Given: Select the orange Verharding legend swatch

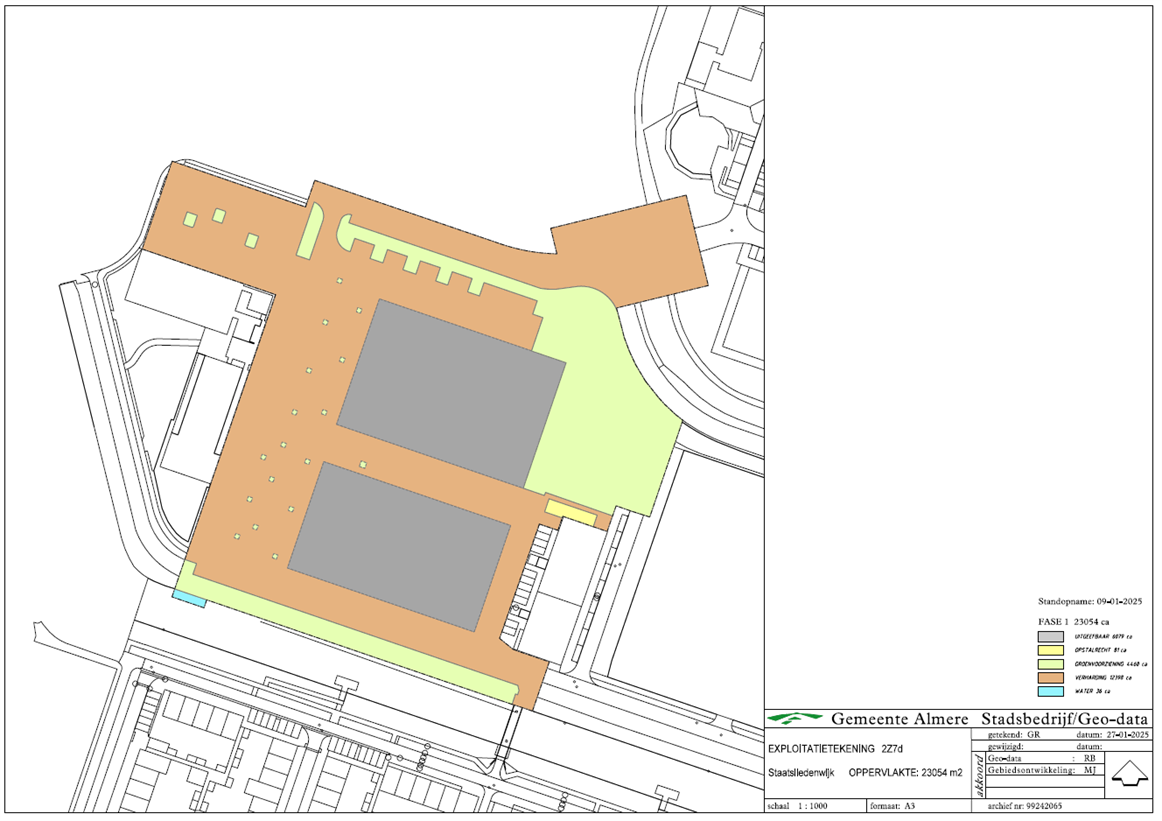Looking at the screenshot, I should tap(1049, 677).
